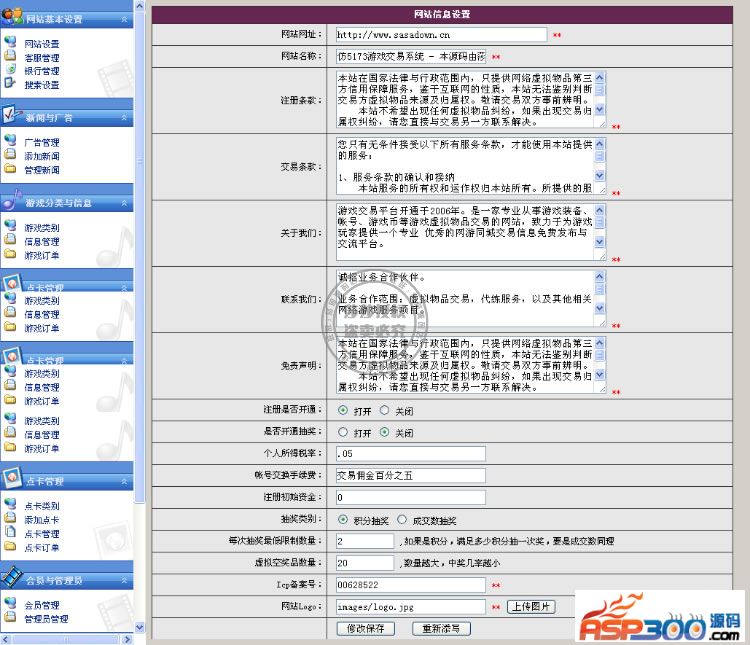Click the 关于我们 textarea's up arrow
Image resolution: width=750 pixels, height=645 pixels.
pyautogui.click(x=600, y=210)
